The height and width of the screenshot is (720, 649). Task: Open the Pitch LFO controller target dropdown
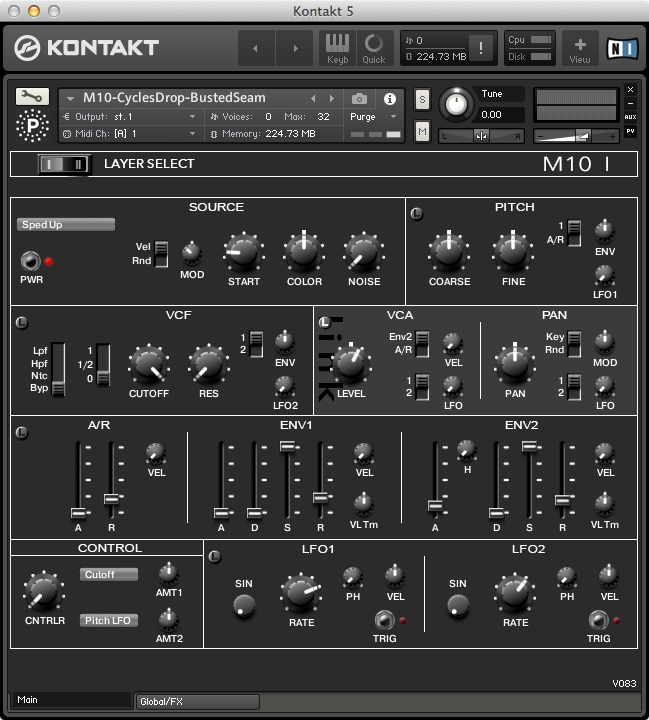pos(109,620)
